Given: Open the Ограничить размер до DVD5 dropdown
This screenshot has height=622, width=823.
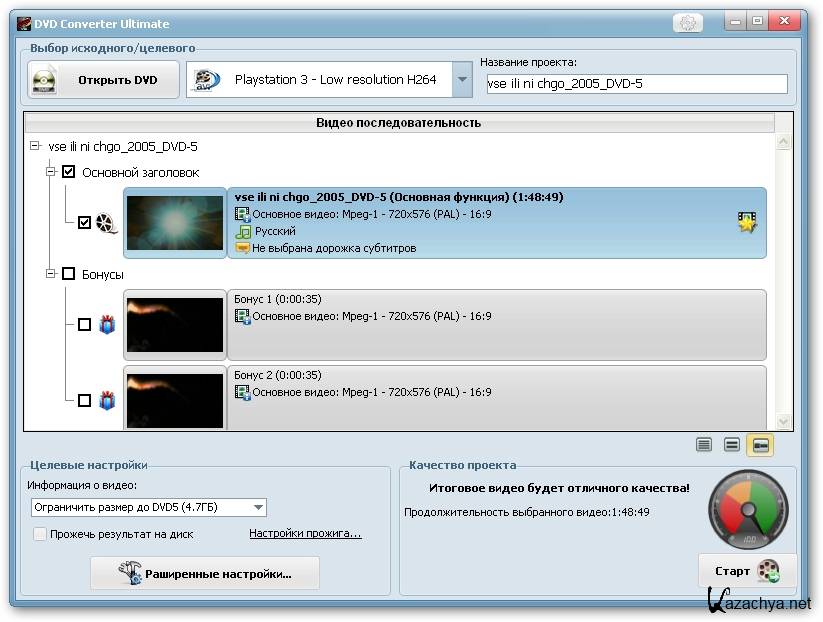Looking at the screenshot, I should tap(259, 508).
